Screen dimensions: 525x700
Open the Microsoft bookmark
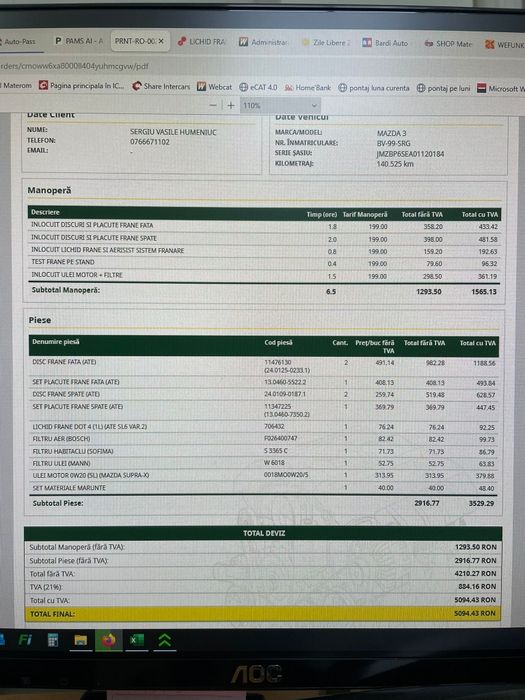pyautogui.click(x=501, y=89)
